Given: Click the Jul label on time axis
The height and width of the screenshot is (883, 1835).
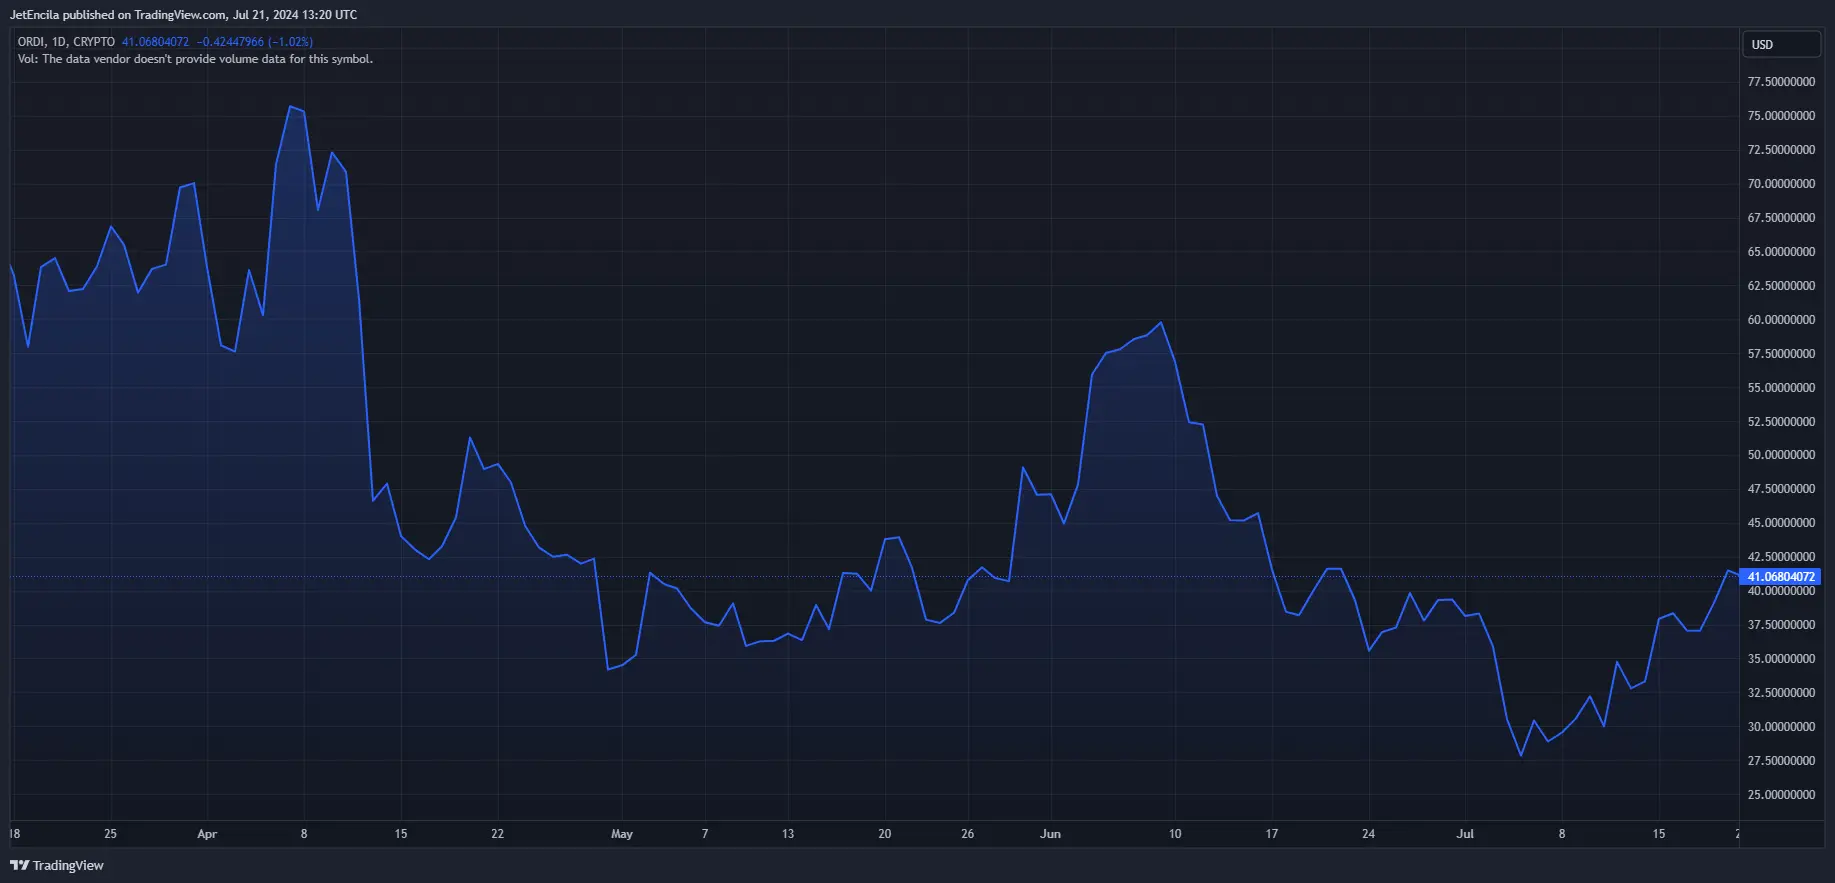Looking at the screenshot, I should [1465, 834].
